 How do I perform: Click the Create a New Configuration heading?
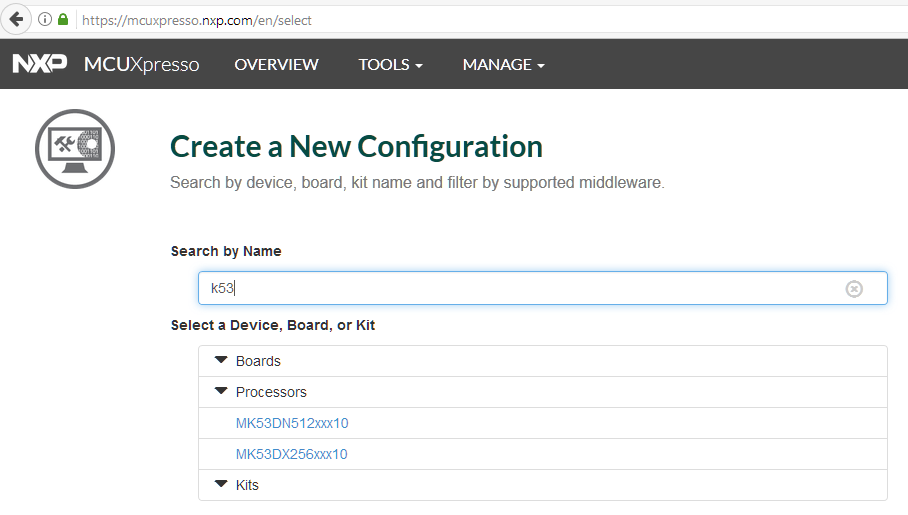[x=356, y=146]
